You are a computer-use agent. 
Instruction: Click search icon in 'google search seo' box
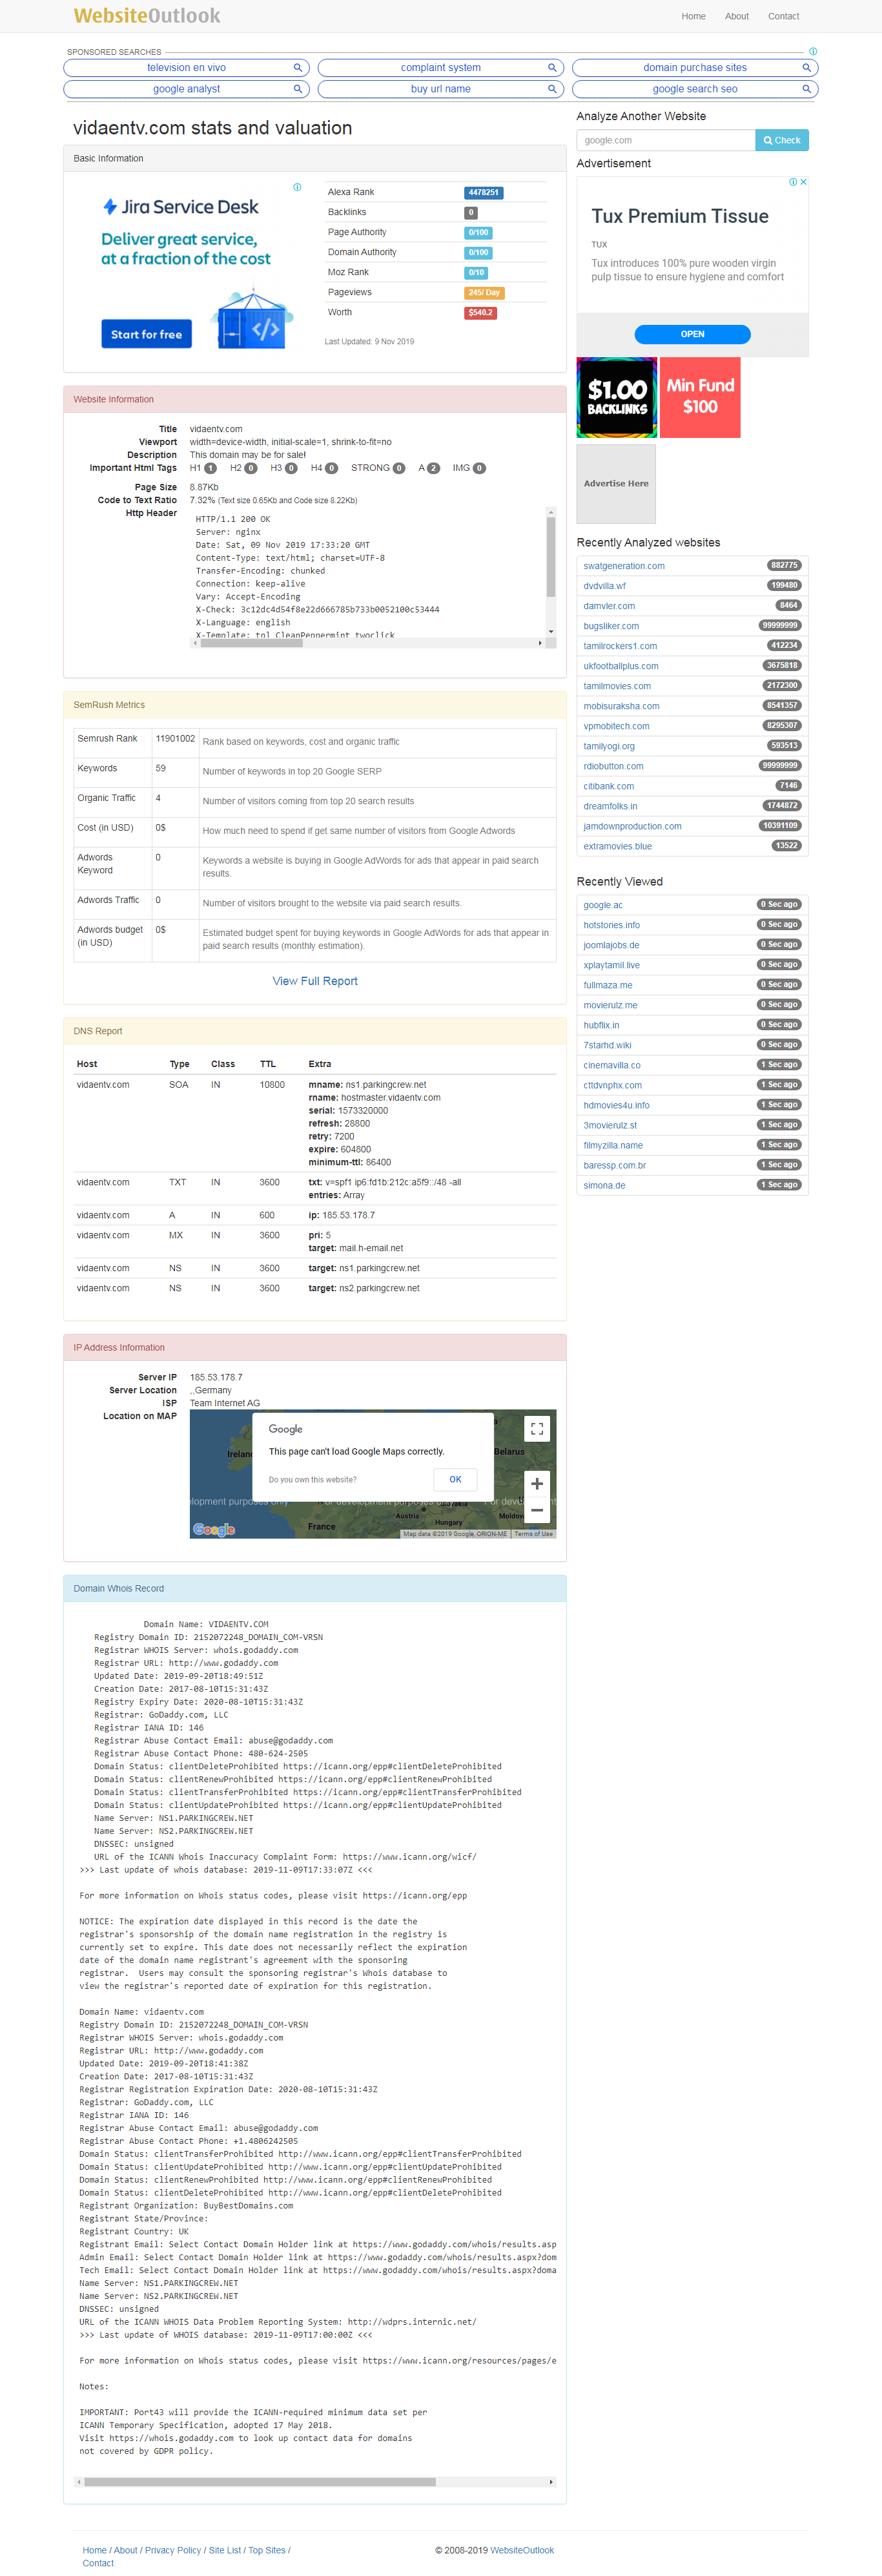pyautogui.click(x=806, y=89)
